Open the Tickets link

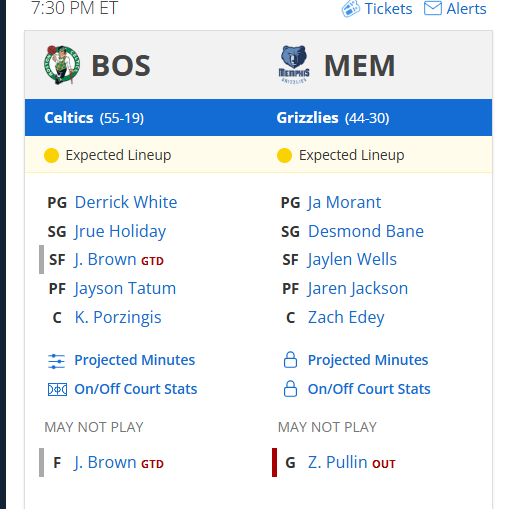pyautogui.click(x=388, y=9)
